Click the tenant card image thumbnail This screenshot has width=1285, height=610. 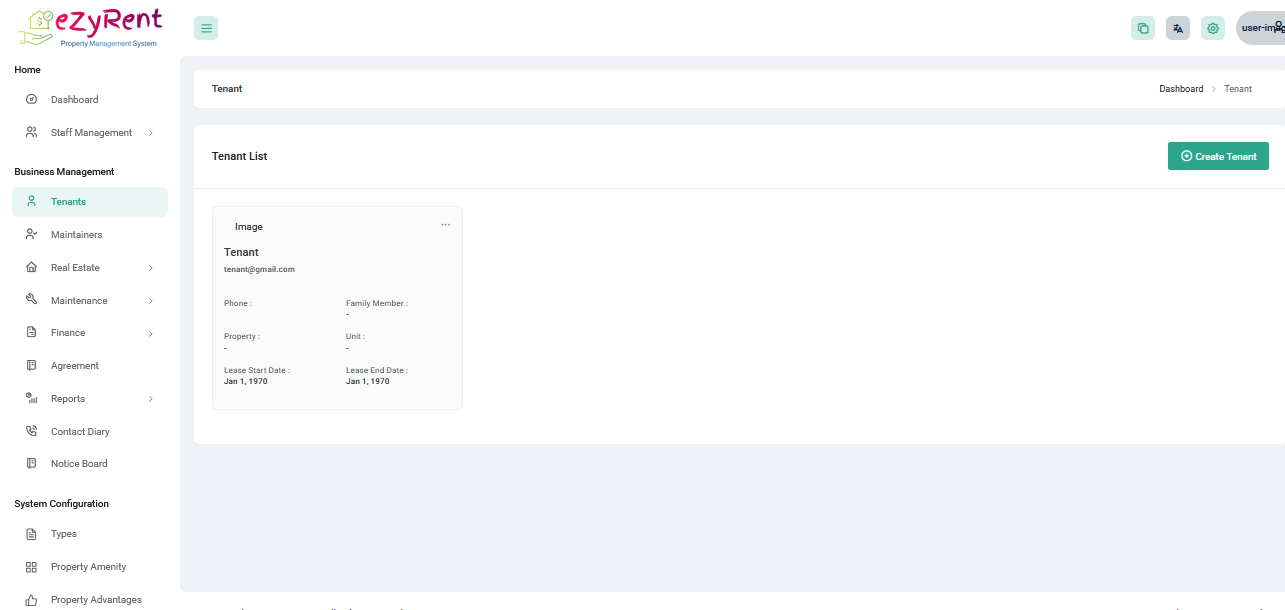(248, 227)
